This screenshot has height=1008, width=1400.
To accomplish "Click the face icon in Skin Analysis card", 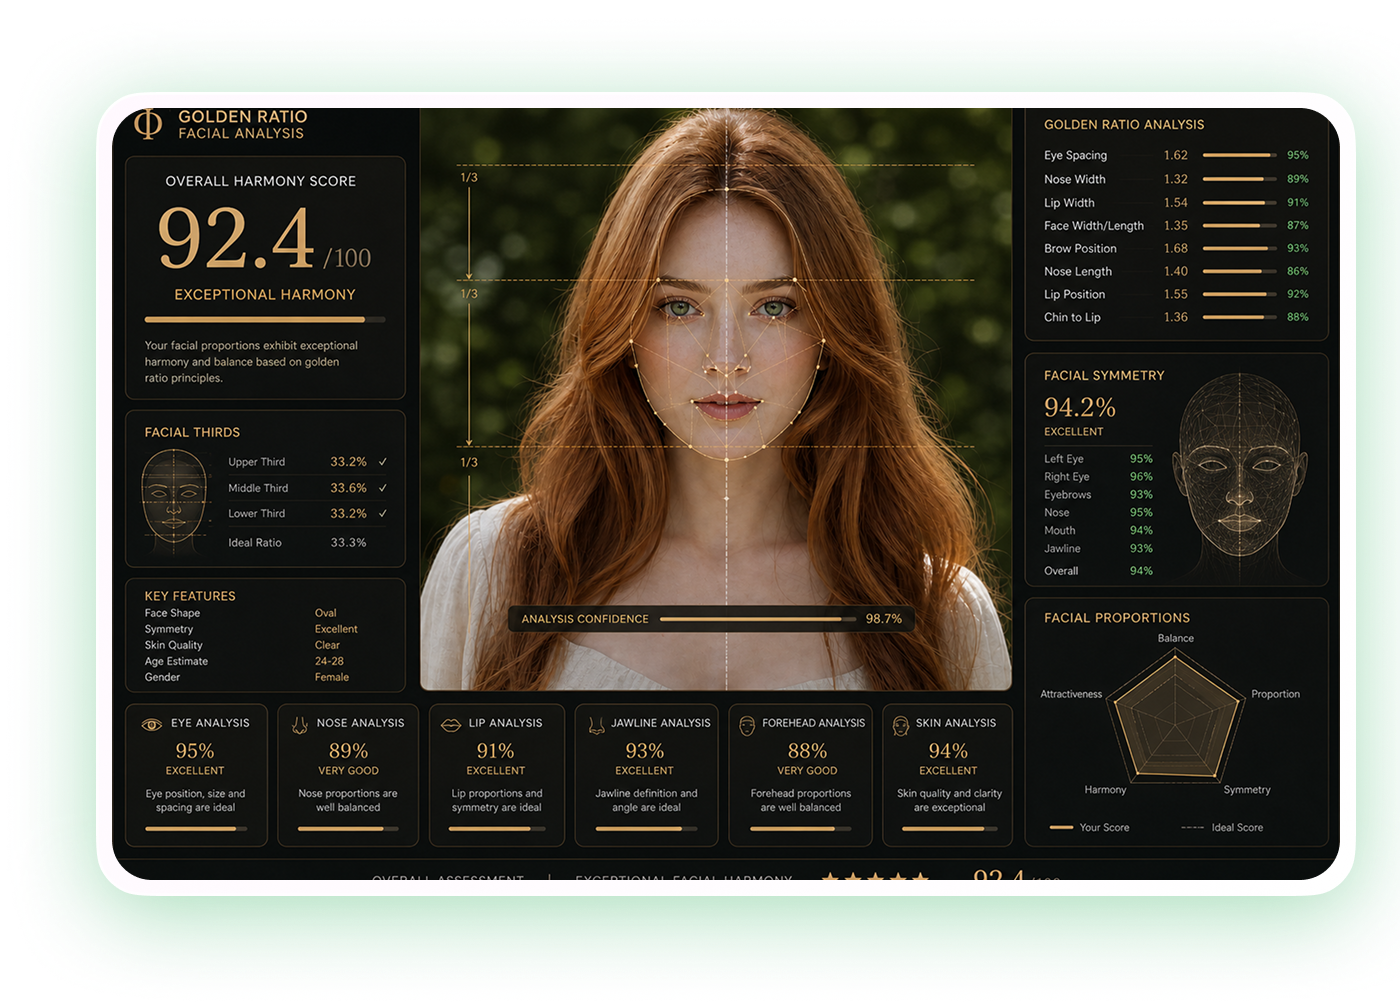I will [900, 724].
